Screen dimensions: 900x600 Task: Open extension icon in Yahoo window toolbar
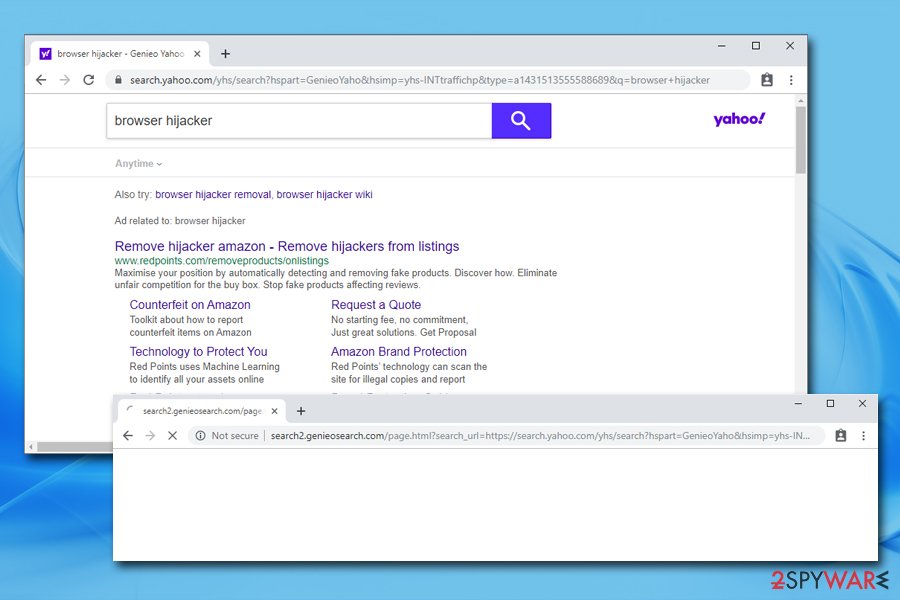click(x=767, y=80)
